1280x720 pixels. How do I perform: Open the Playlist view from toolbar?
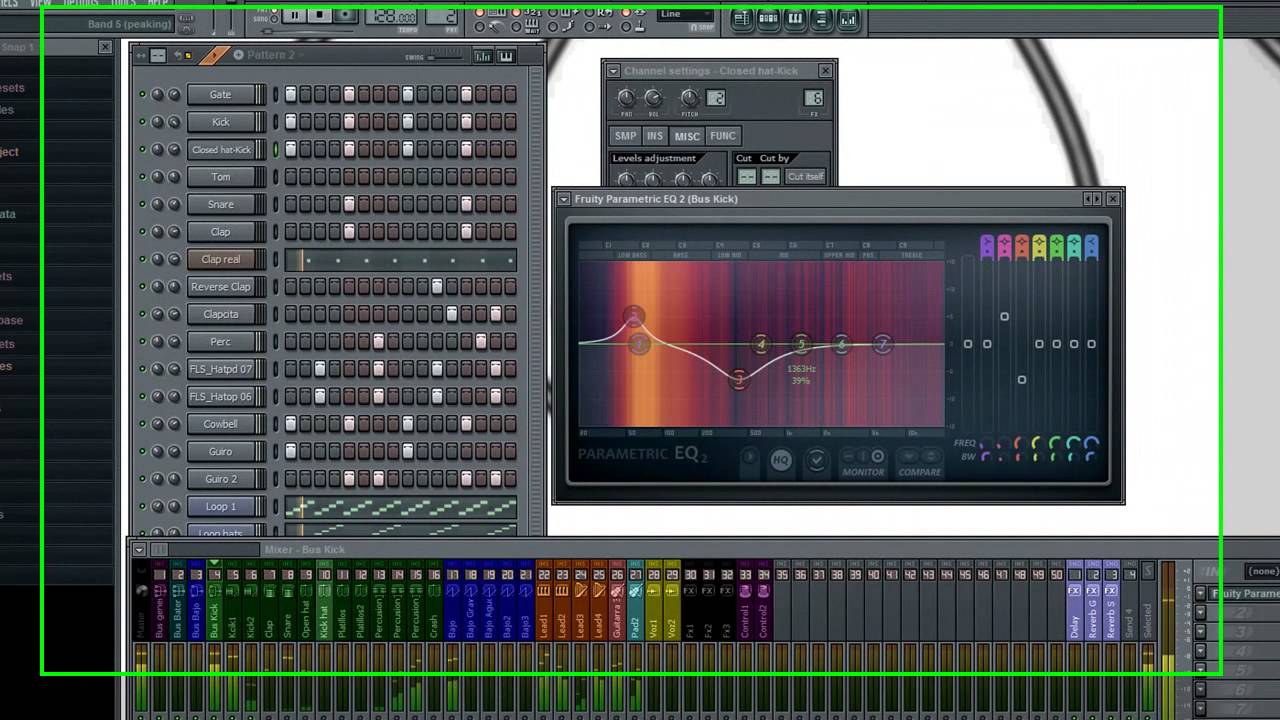point(742,18)
